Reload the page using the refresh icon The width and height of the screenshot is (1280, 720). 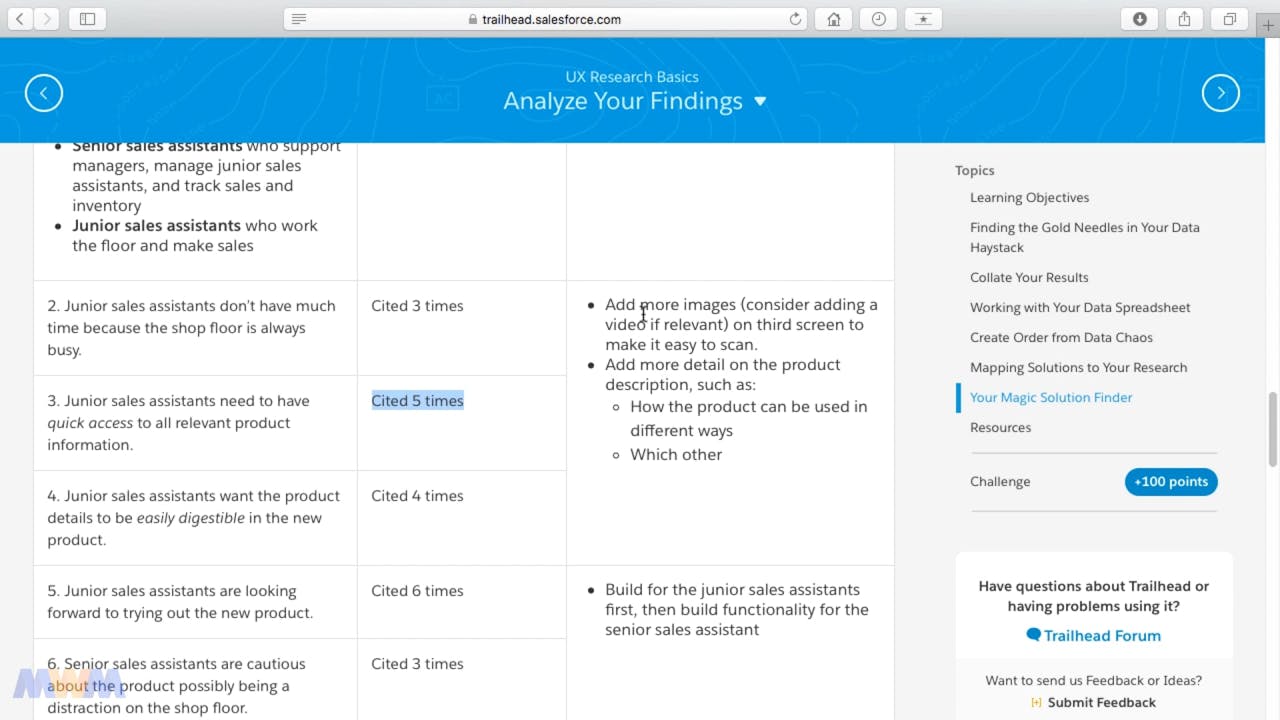[795, 19]
